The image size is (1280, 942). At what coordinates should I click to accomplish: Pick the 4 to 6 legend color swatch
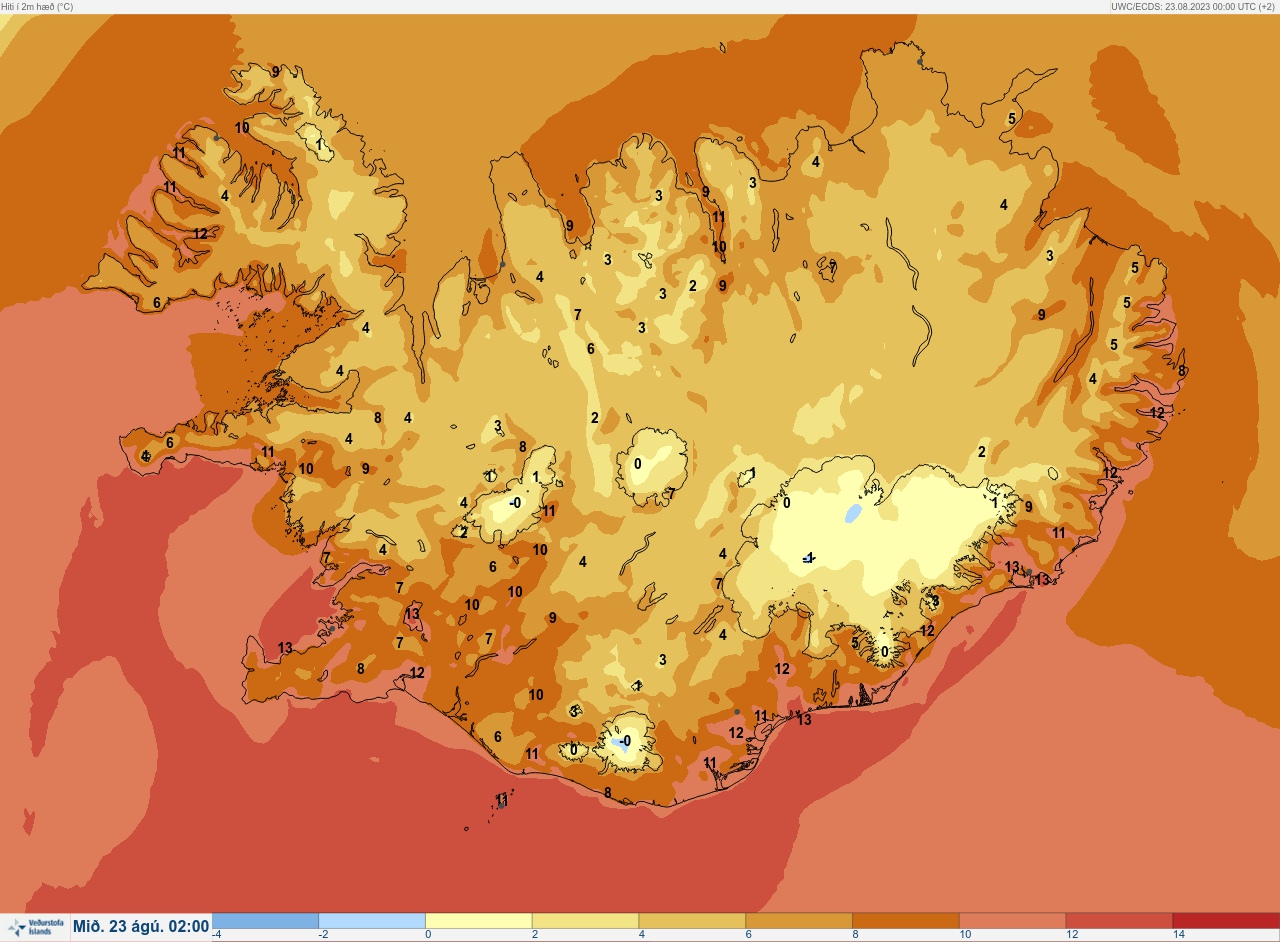point(692,921)
